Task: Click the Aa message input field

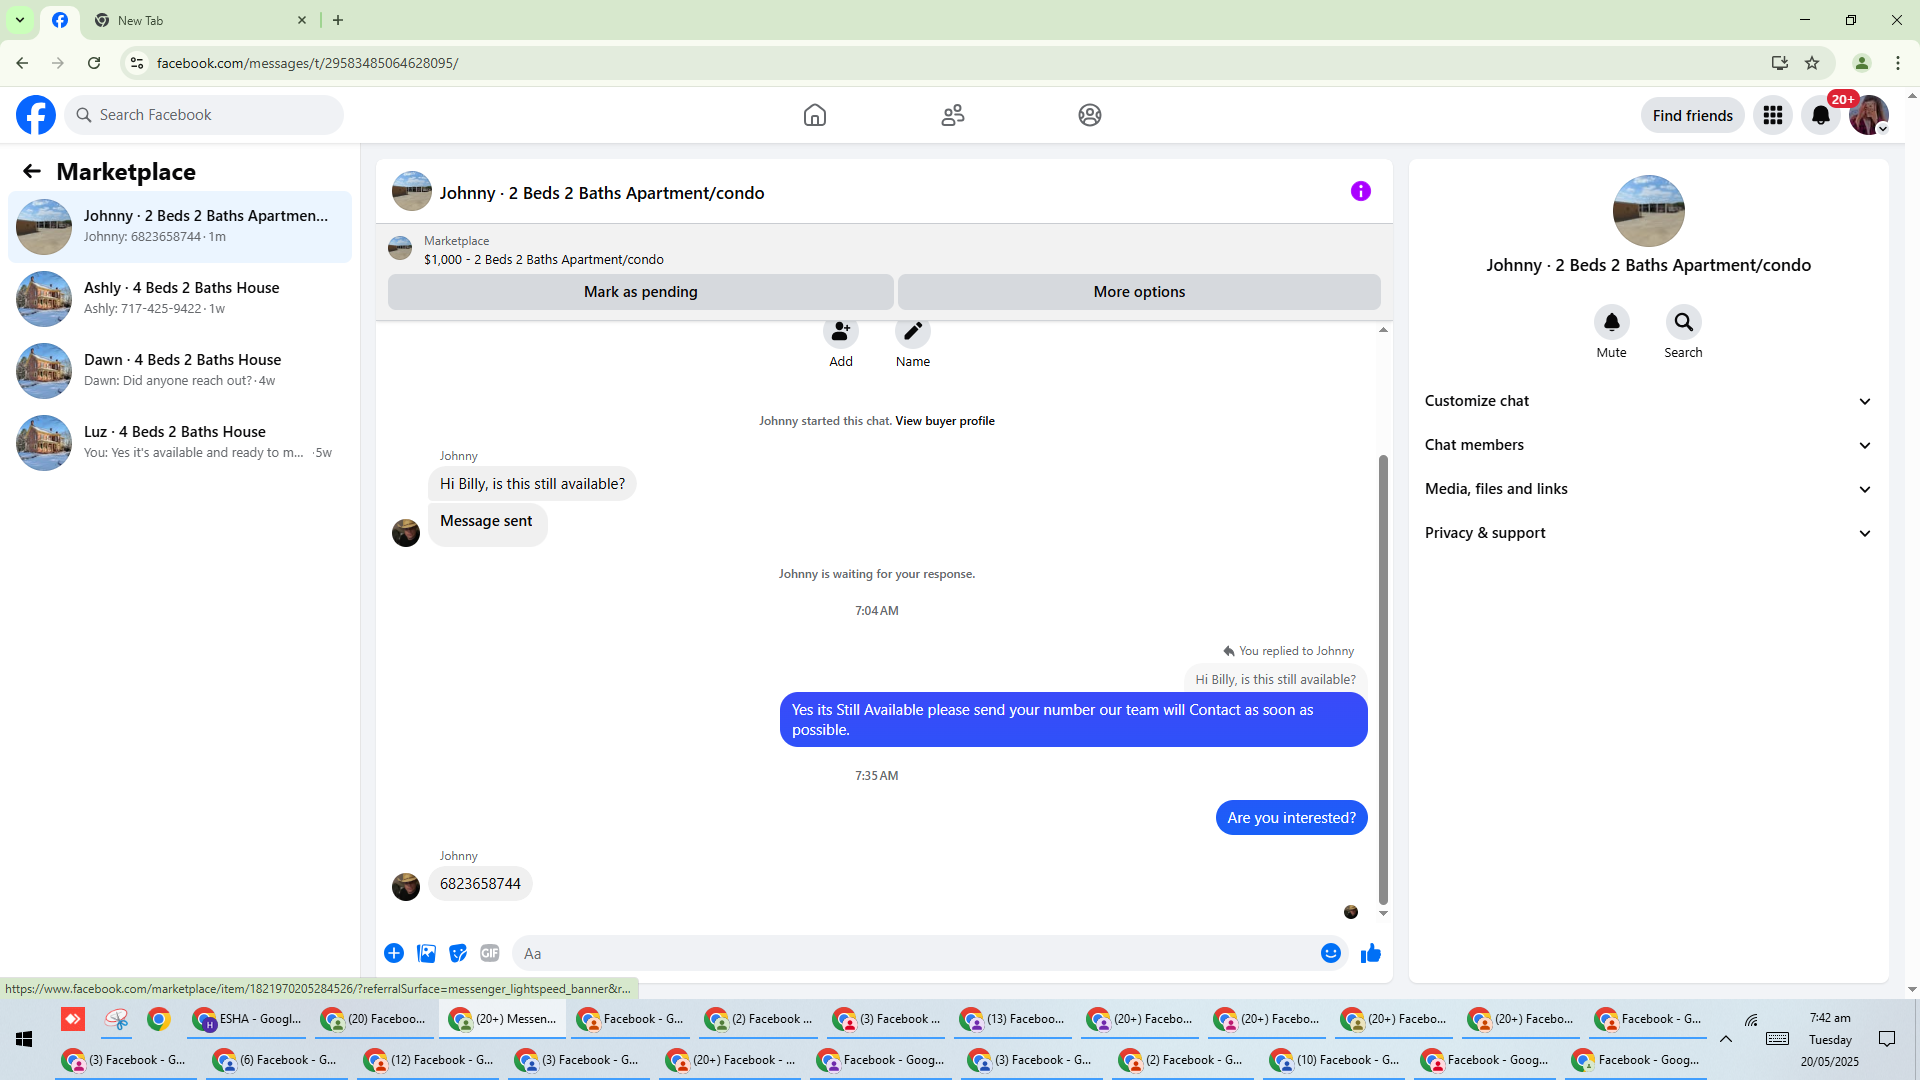Action: (915, 953)
